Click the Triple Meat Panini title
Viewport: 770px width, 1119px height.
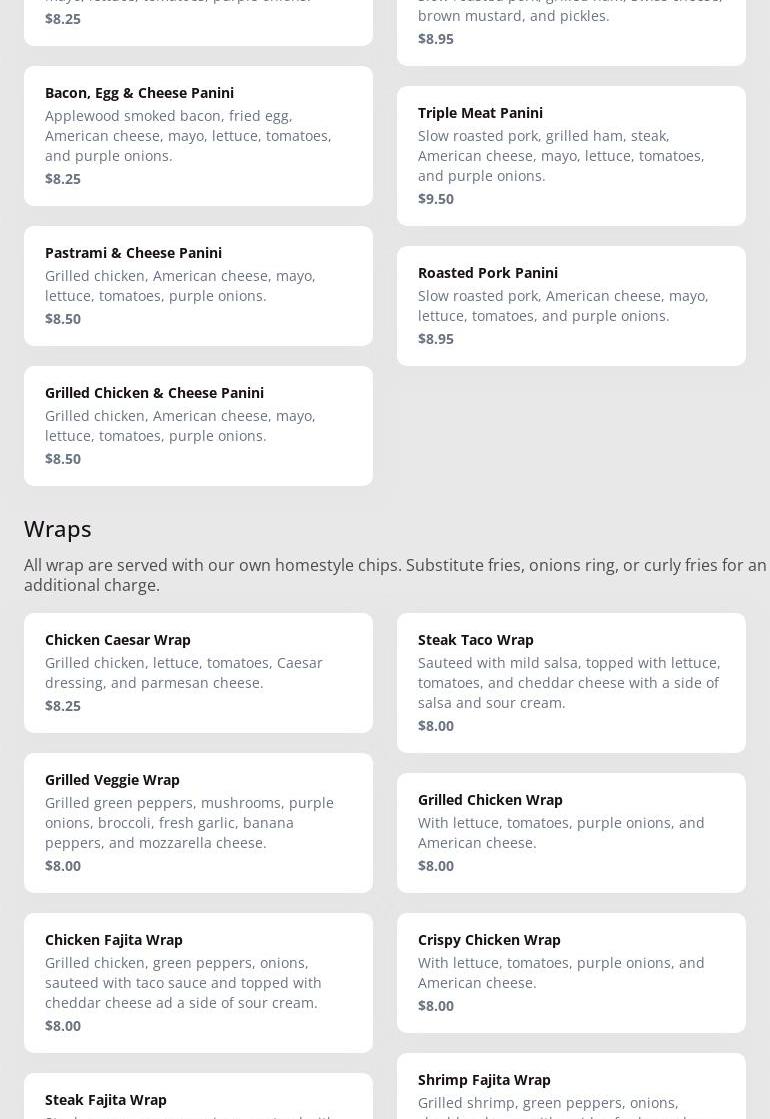pos(480,113)
